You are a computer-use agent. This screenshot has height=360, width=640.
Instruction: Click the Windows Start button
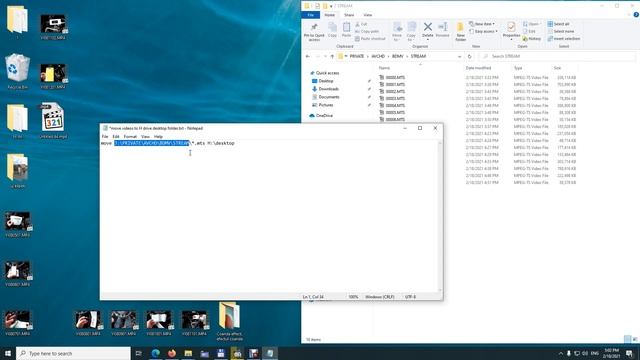pos(8,353)
